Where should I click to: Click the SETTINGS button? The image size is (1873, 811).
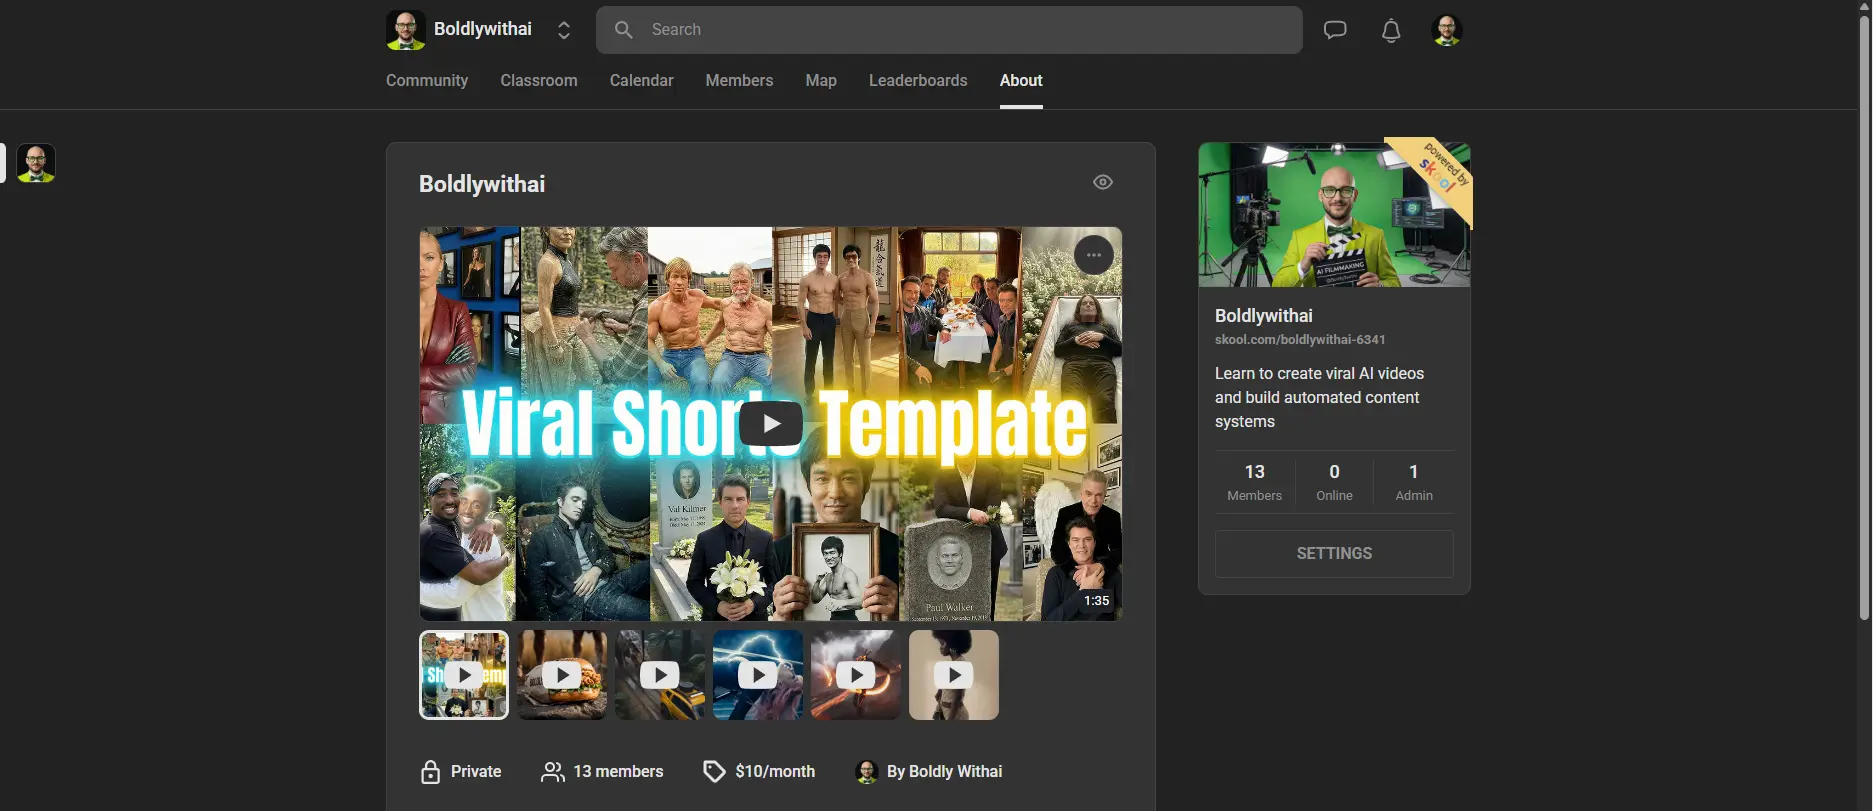(x=1334, y=553)
